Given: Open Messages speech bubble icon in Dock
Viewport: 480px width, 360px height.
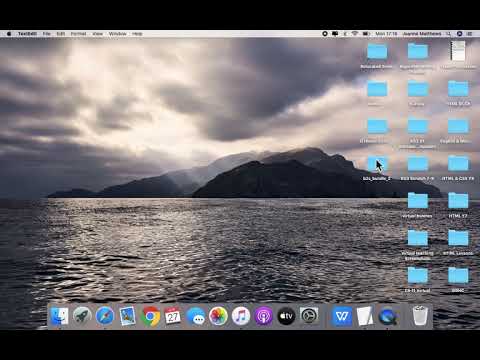Looking at the screenshot, I should pyautogui.click(x=196, y=316).
